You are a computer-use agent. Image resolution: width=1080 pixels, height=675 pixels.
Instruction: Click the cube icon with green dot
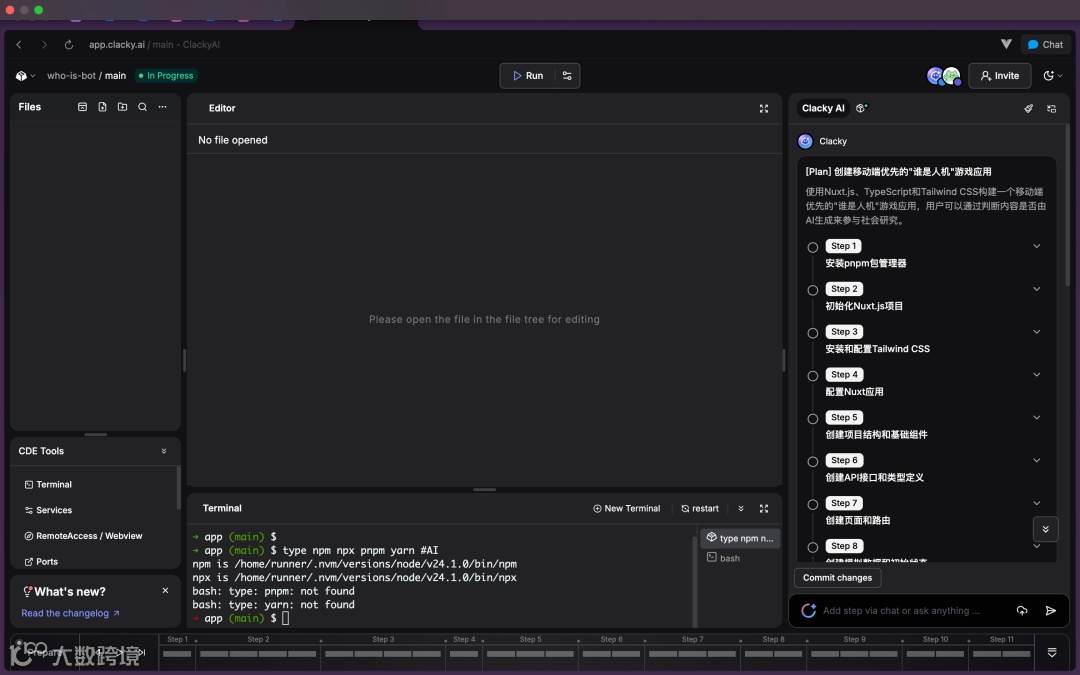[862, 108]
